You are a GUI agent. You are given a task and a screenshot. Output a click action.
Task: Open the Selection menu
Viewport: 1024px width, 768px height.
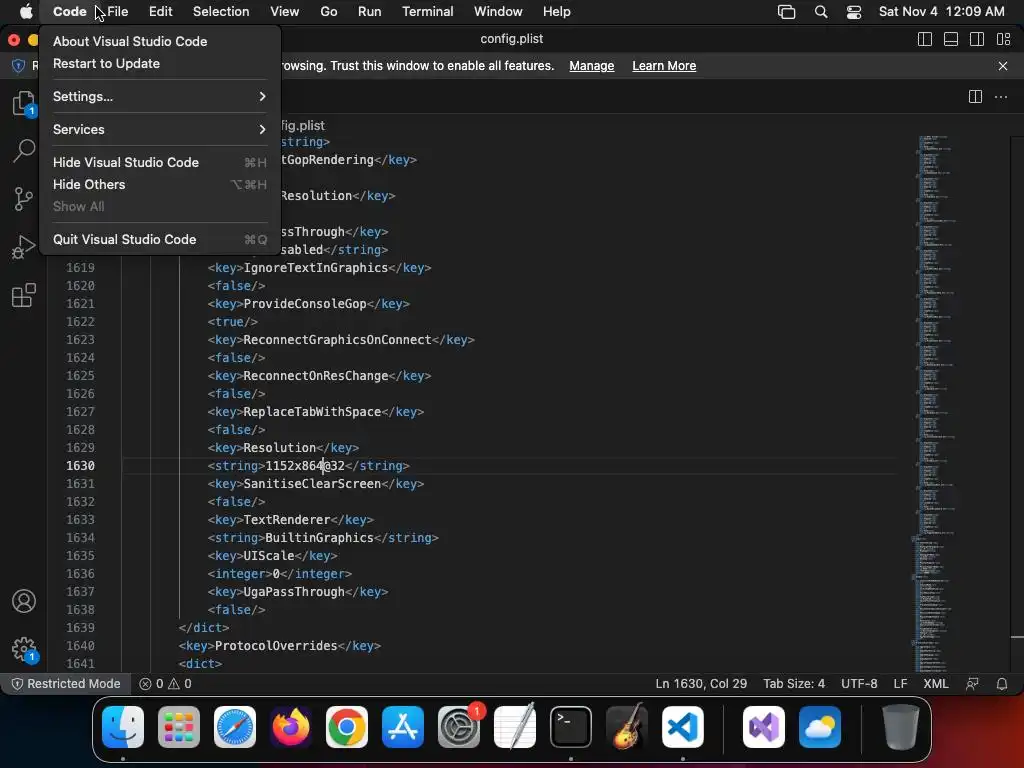pyautogui.click(x=221, y=12)
